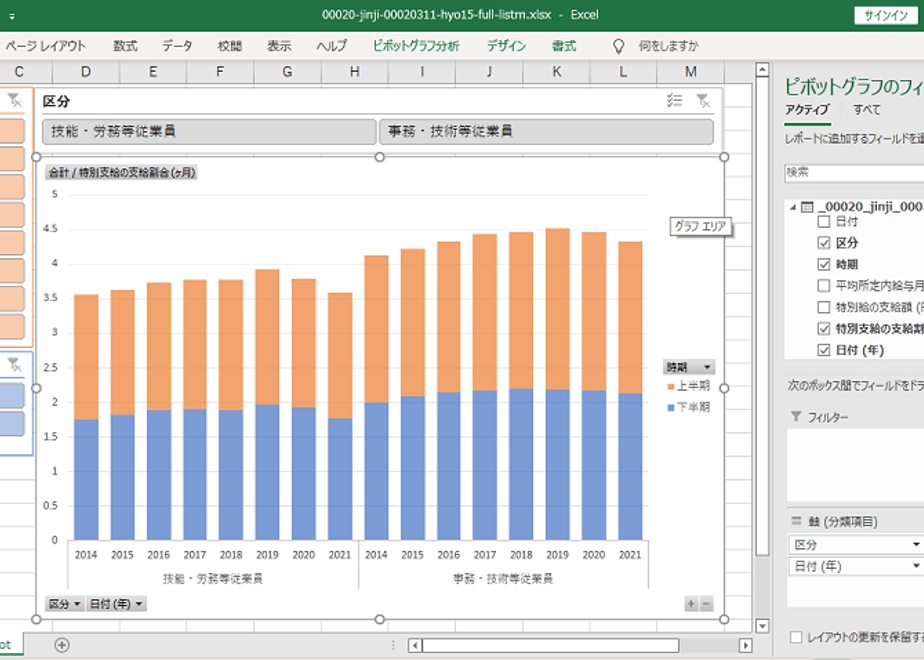Screen dimensions: 924x660
Task: Click the 2019 orange bar of 事務・技術等従業員
Action: [557, 309]
